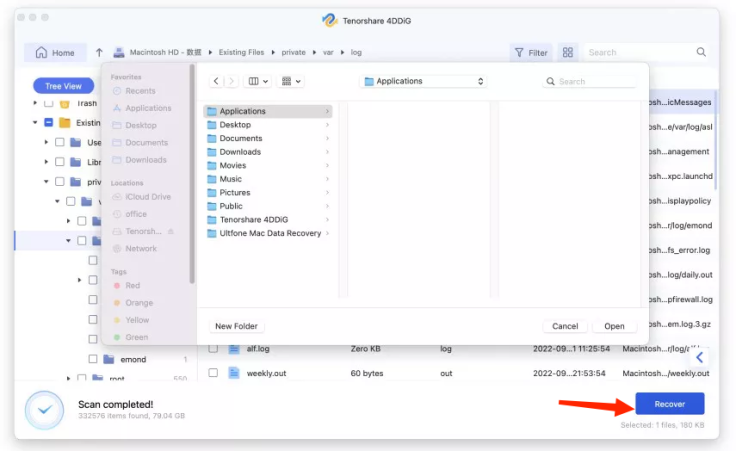This screenshot has width=736, height=451.
Task: Toggle the Trash checkbox
Action: pyautogui.click(x=48, y=103)
